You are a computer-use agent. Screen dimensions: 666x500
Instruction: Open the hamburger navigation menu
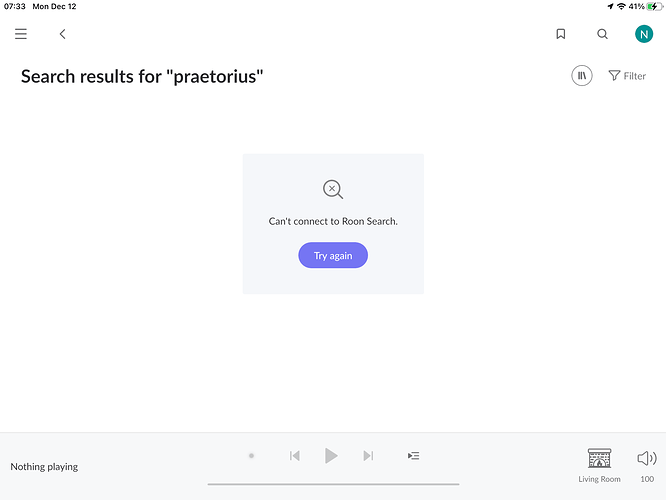tap(21, 34)
